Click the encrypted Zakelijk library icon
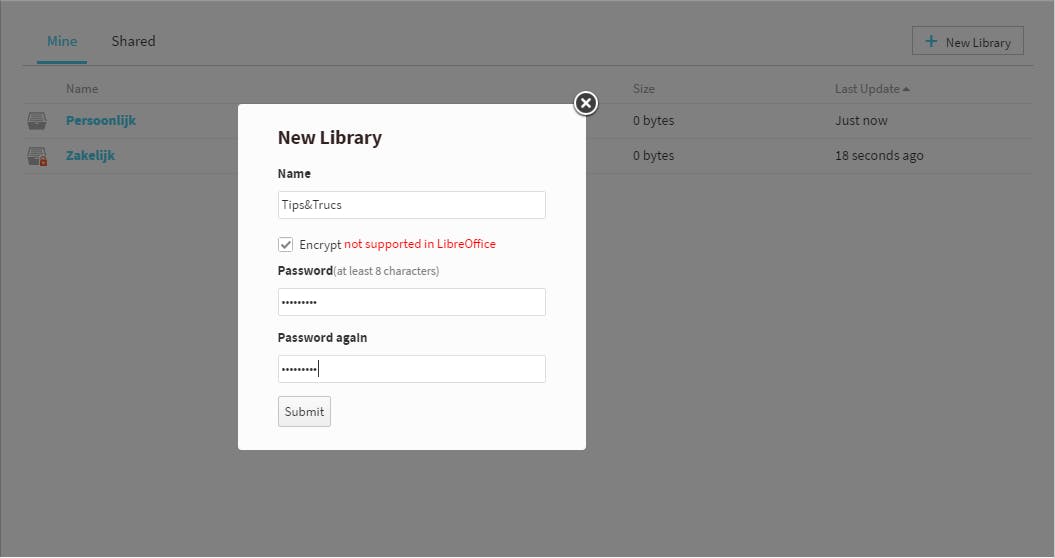 (x=37, y=156)
